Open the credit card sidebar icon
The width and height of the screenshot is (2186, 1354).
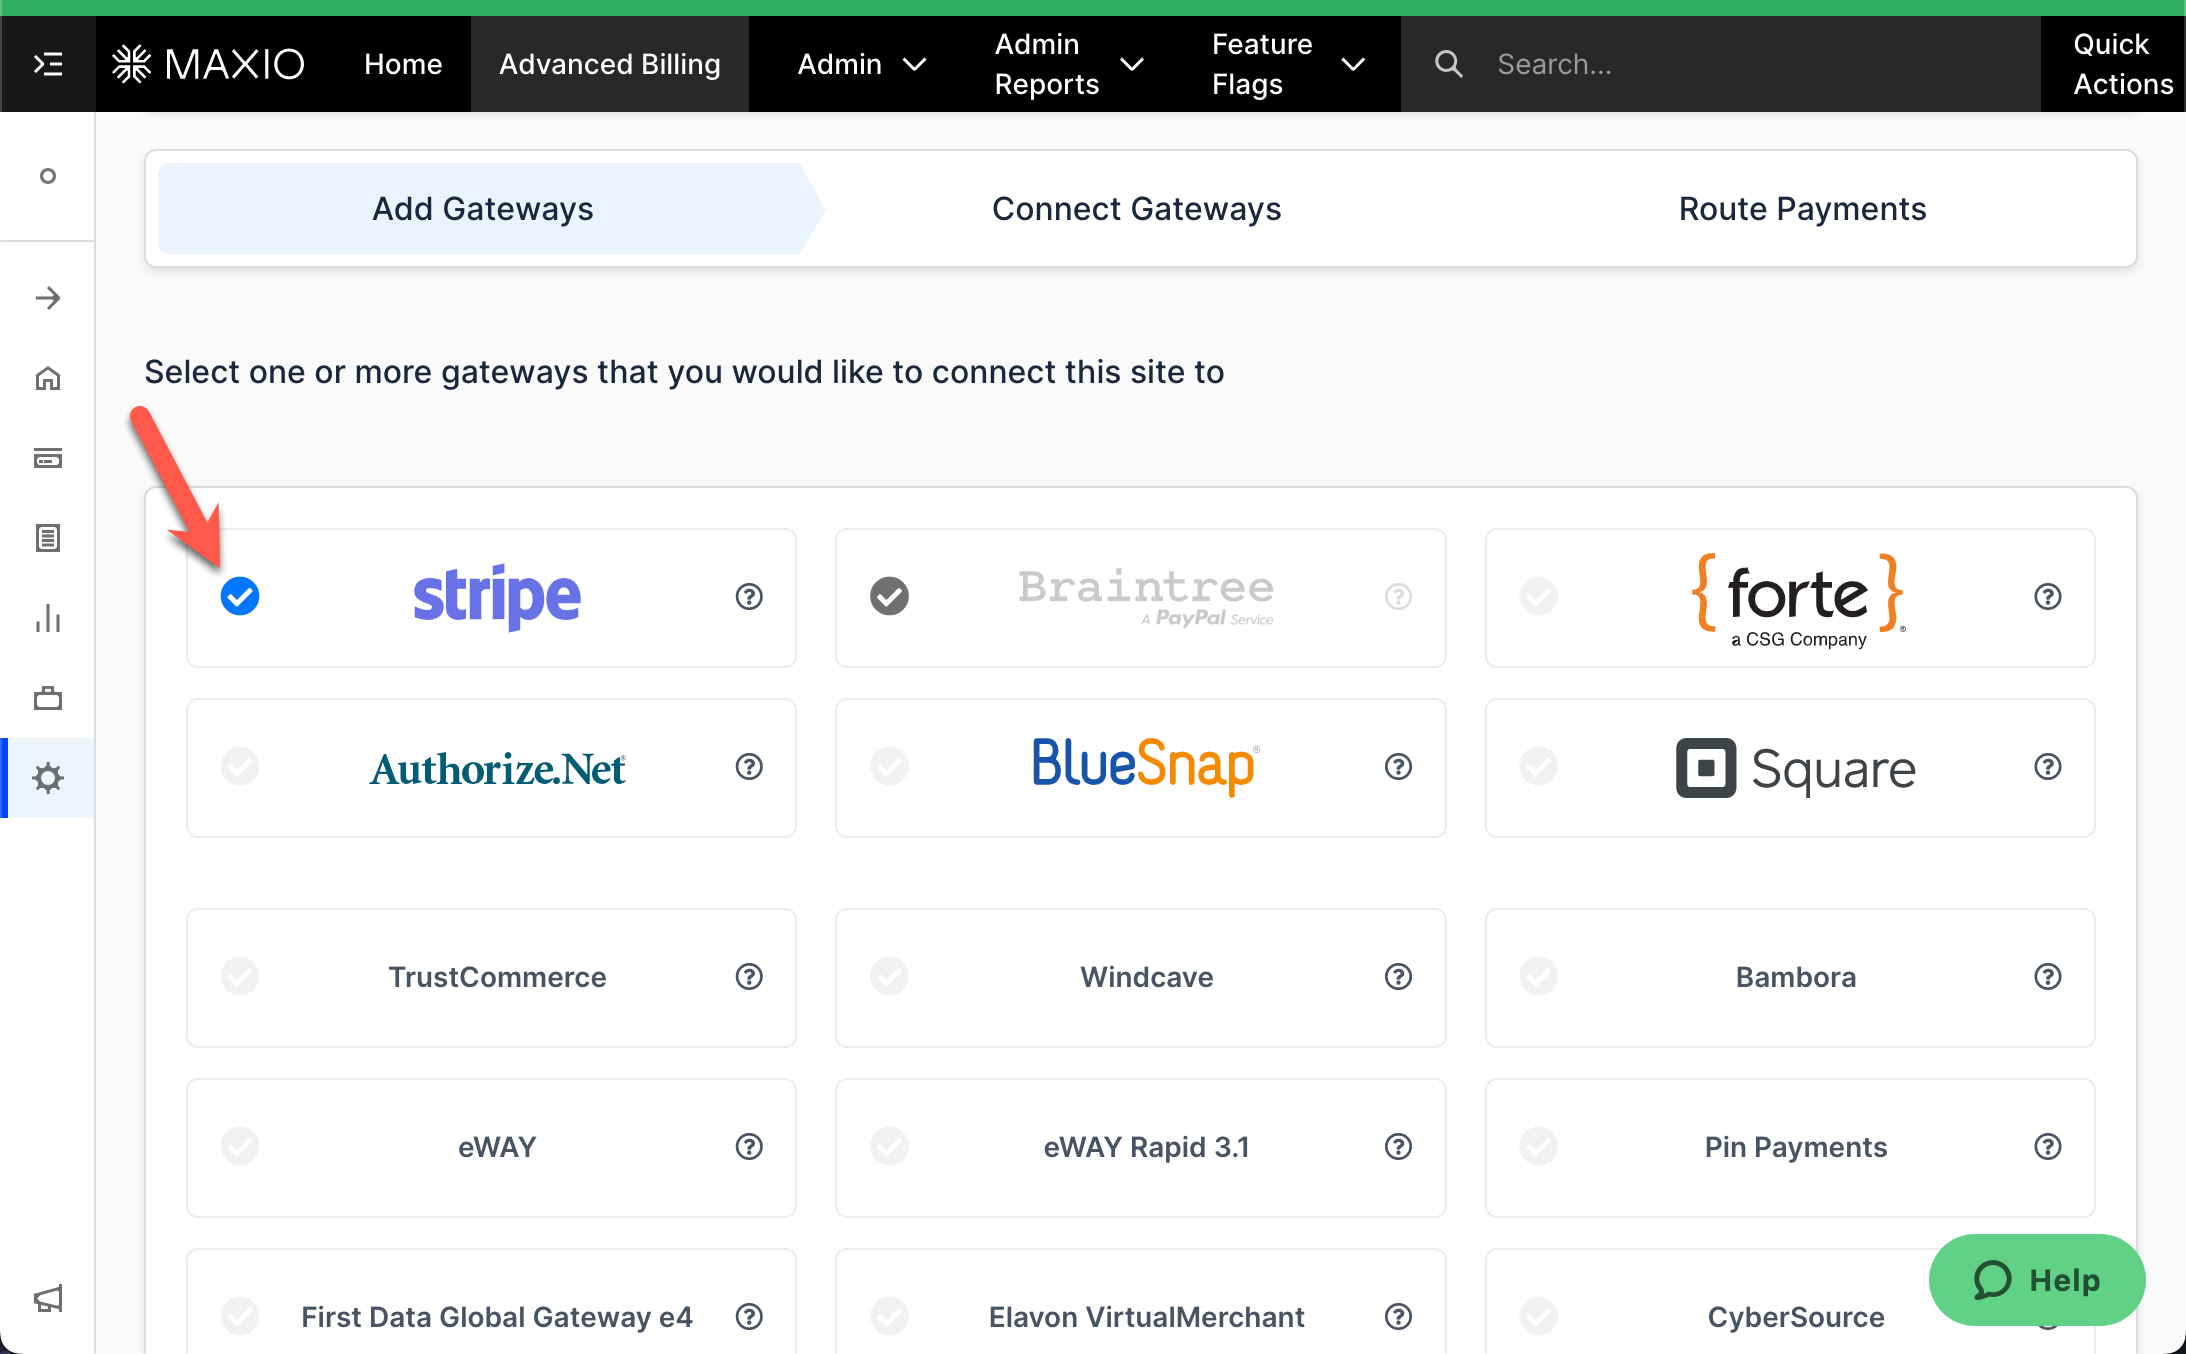click(x=48, y=458)
